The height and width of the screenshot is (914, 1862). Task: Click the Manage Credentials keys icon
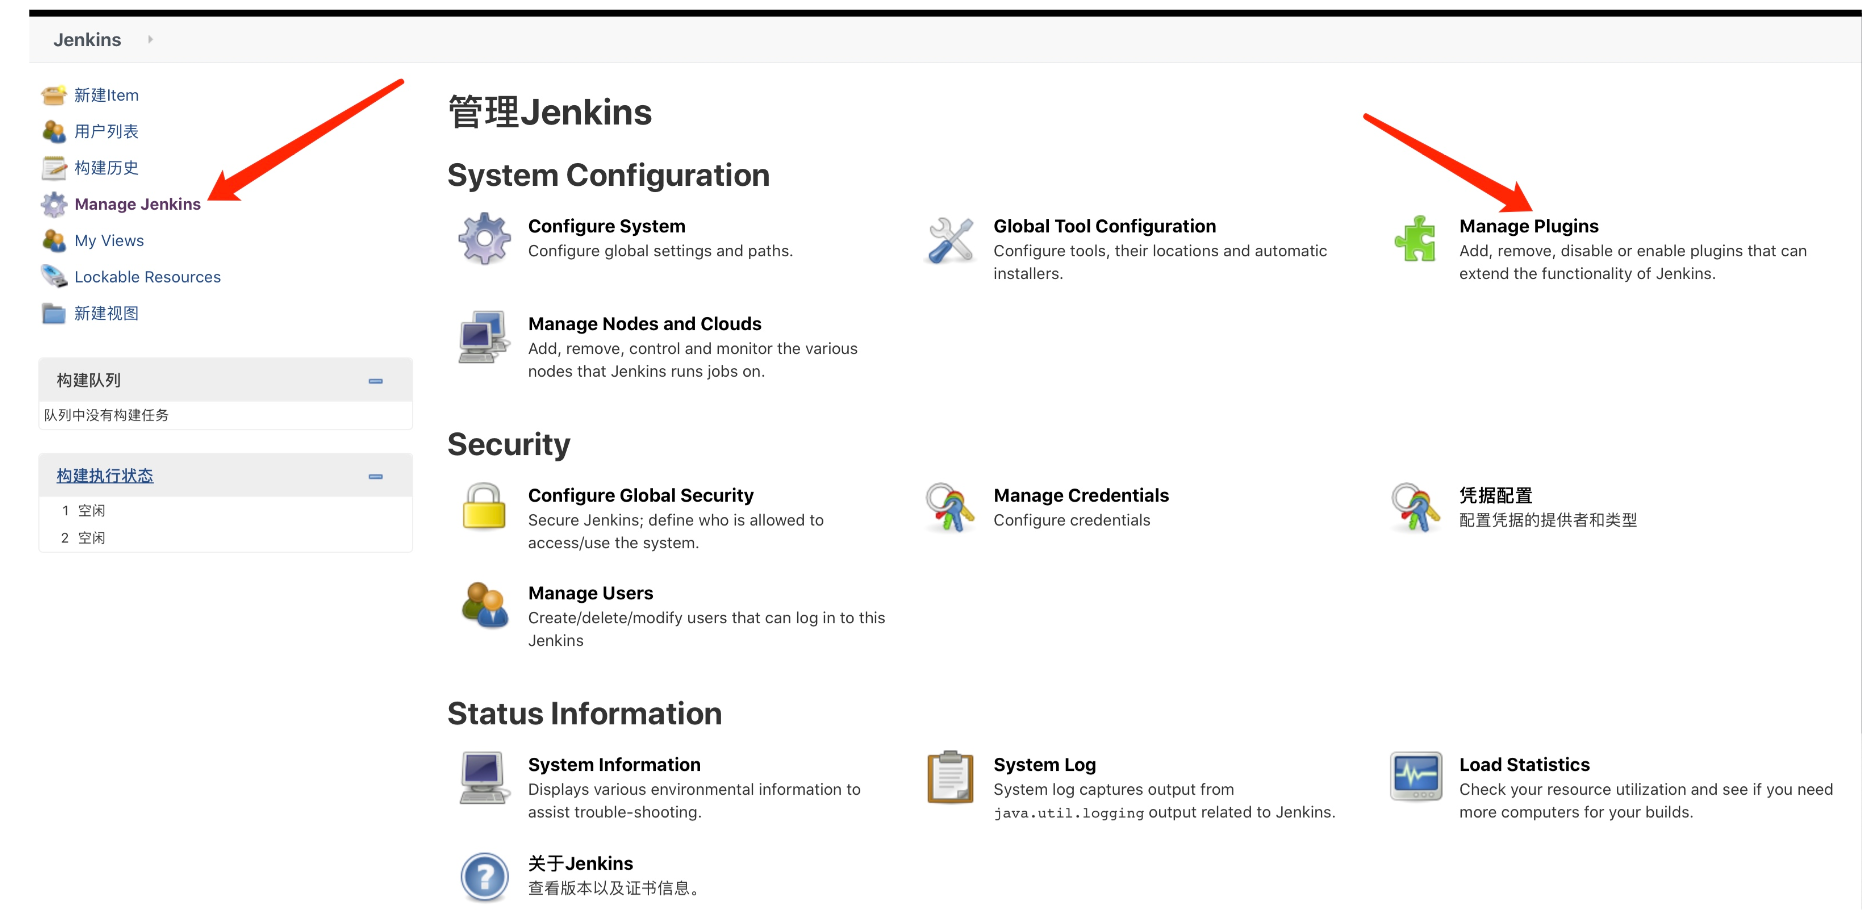tap(950, 507)
